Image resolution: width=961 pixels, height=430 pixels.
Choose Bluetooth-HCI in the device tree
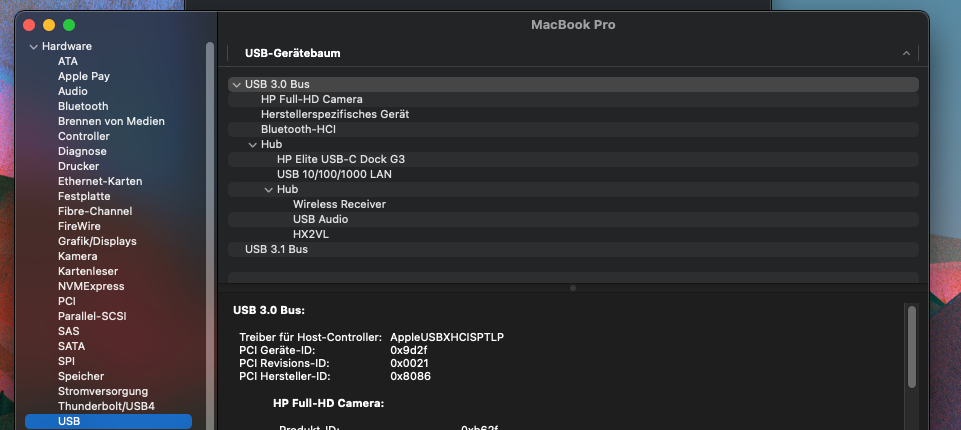[x=299, y=130]
